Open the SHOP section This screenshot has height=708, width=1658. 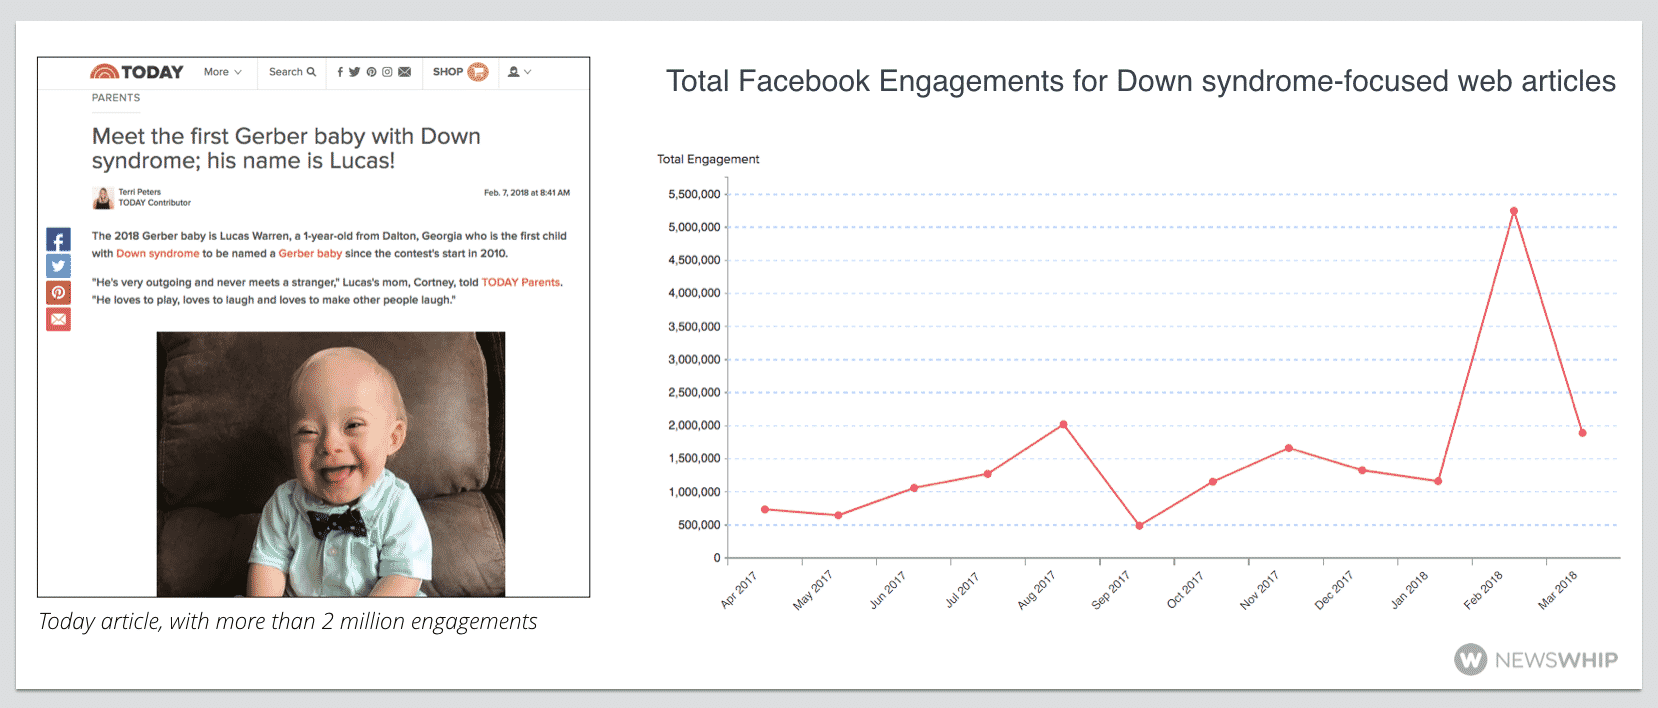coord(460,72)
